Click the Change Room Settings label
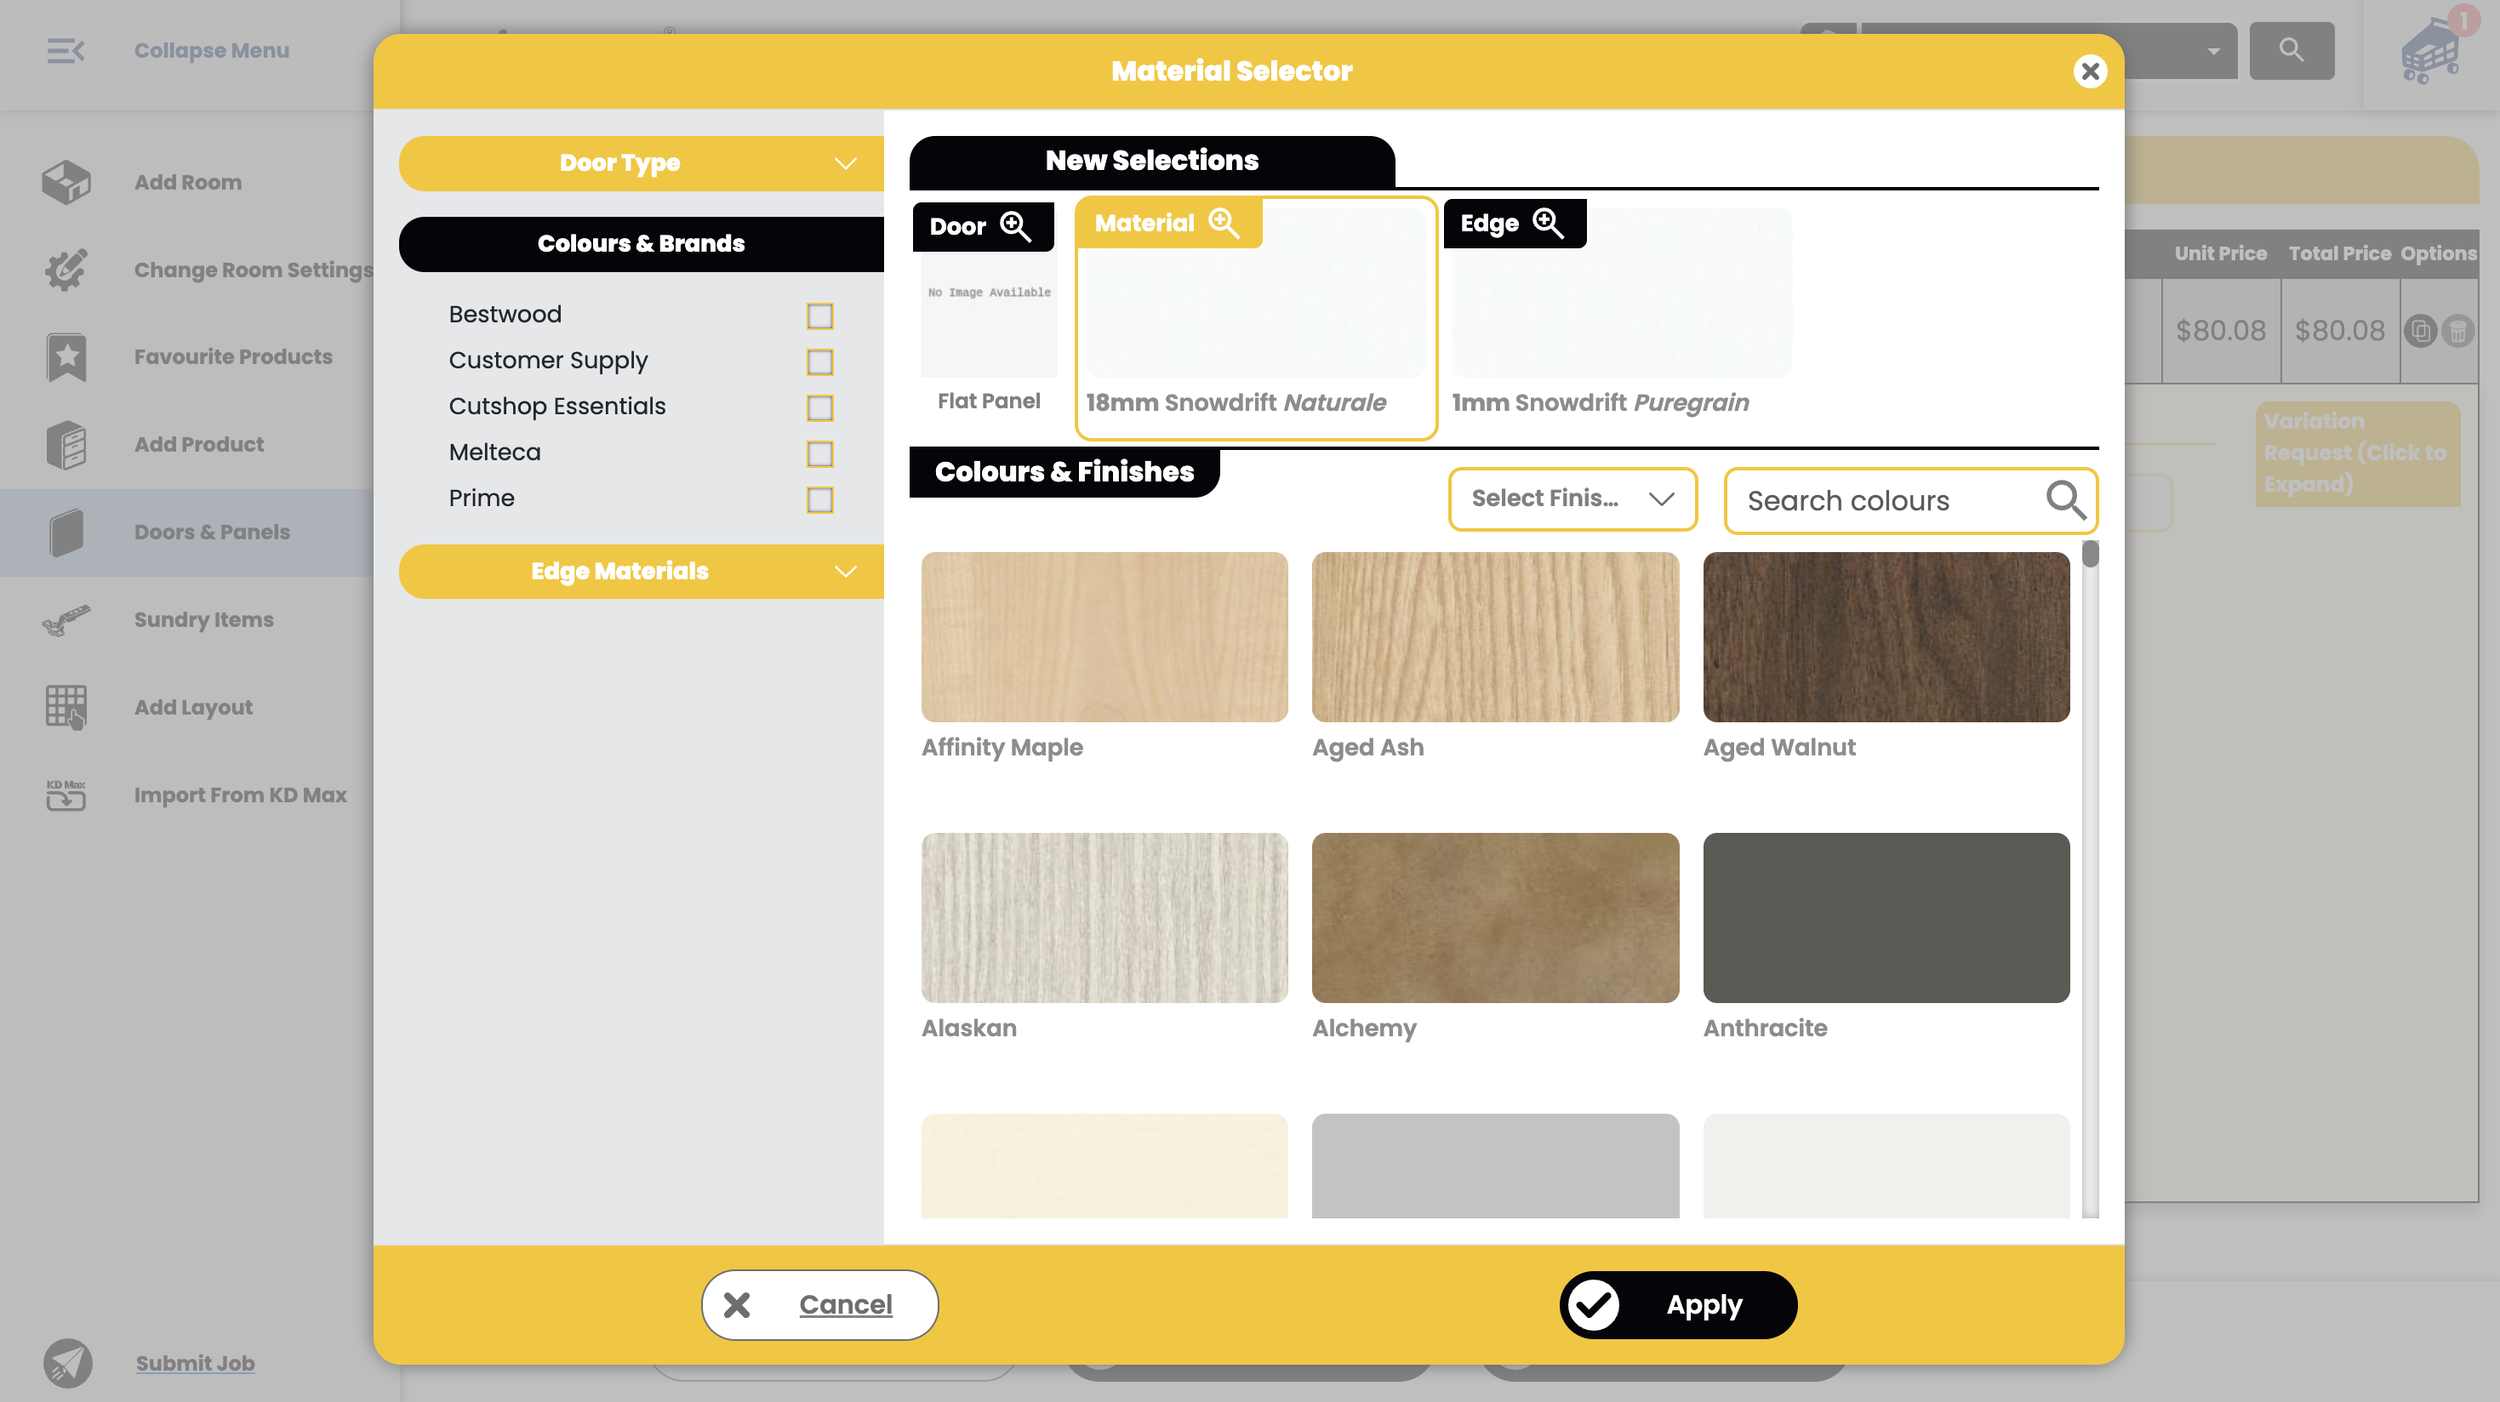Image resolution: width=2500 pixels, height=1402 pixels. click(253, 270)
